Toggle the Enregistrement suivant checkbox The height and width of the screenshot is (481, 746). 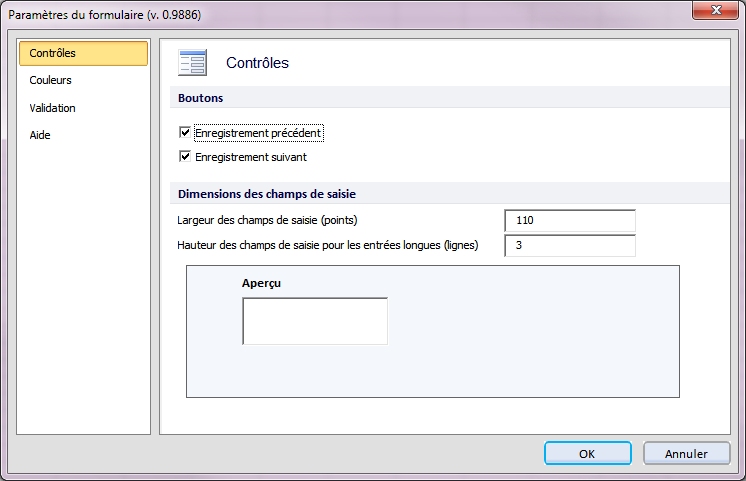pos(185,157)
